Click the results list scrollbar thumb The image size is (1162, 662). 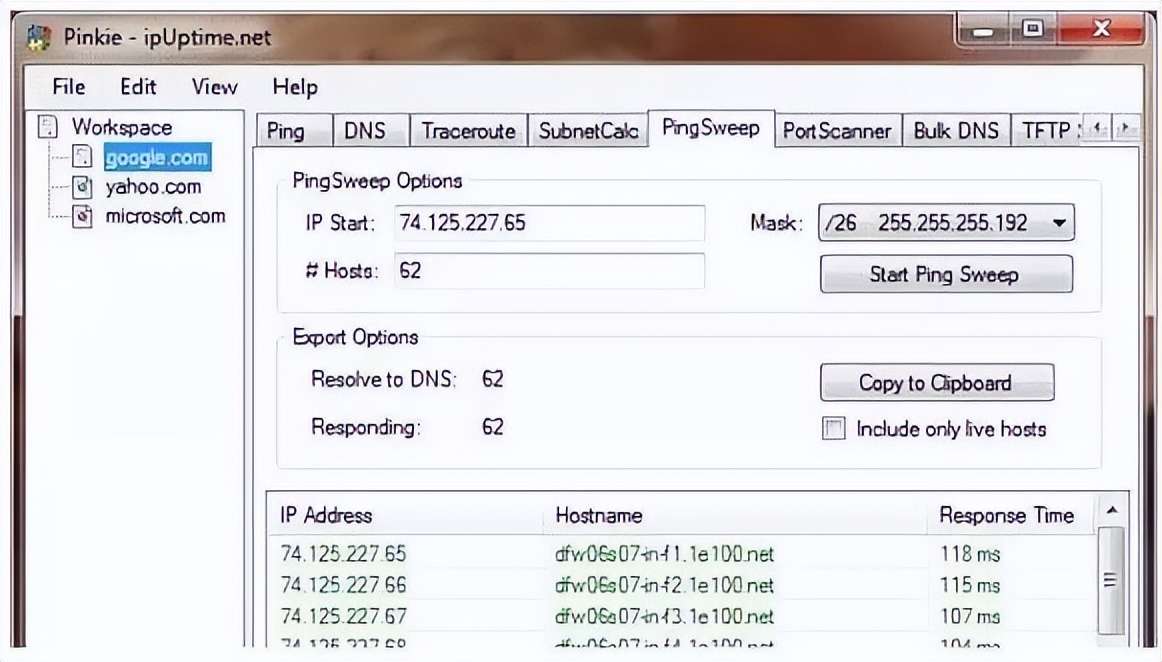point(1111,580)
